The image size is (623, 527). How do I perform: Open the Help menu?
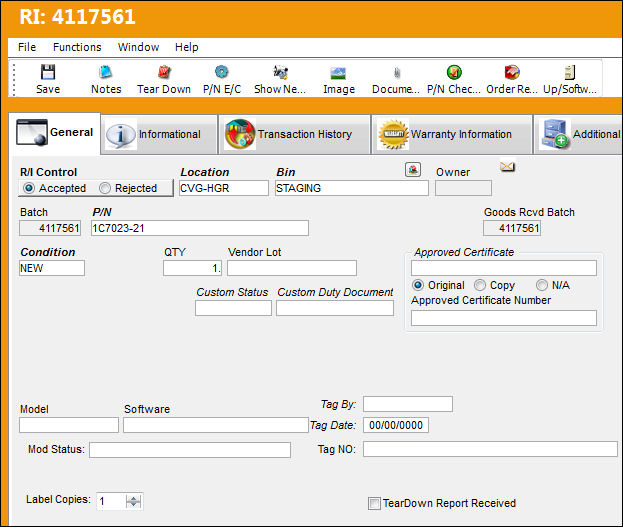(x=187, y=47)
